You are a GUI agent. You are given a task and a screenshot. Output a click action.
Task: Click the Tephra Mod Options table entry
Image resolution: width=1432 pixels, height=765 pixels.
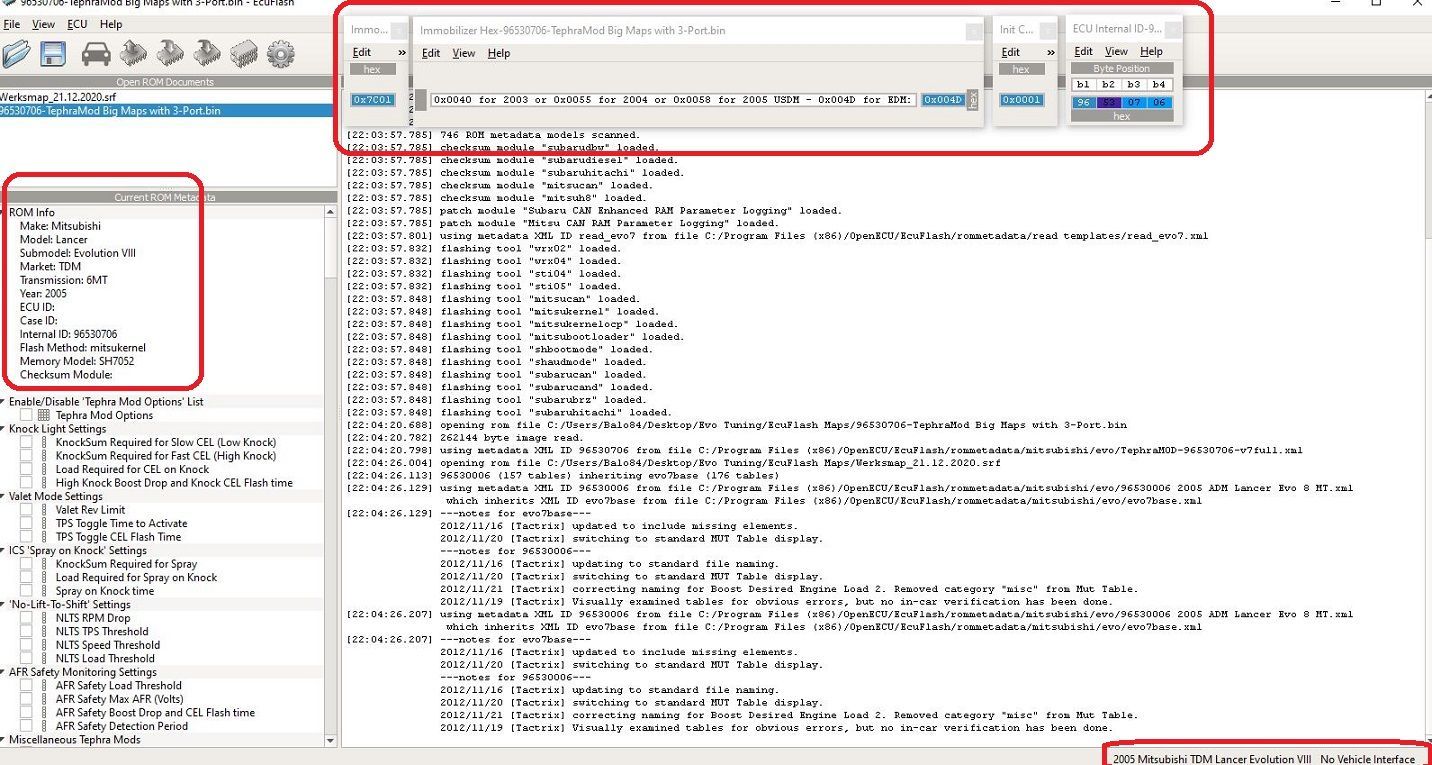click(104, 415)
